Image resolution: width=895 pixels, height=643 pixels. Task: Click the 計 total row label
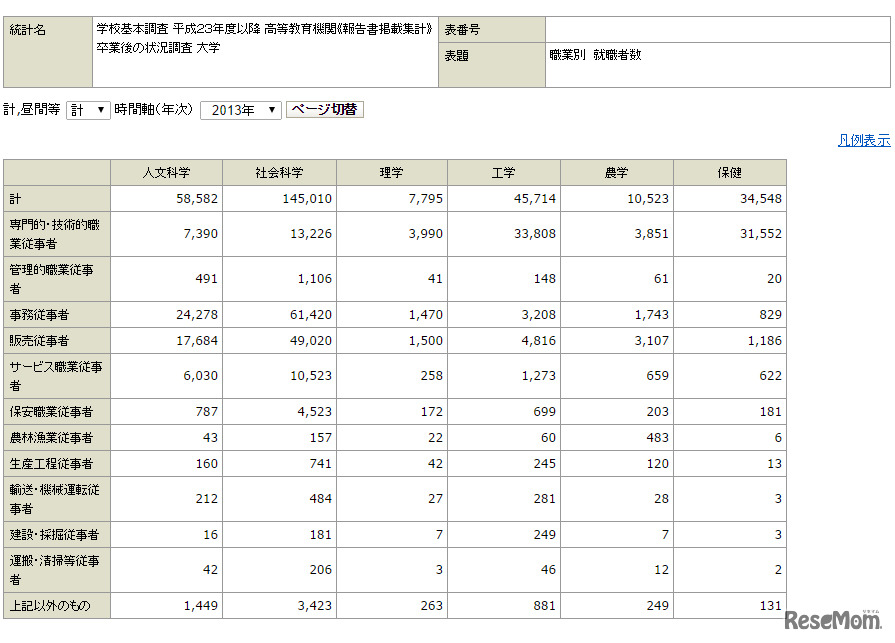coord(56,197)
